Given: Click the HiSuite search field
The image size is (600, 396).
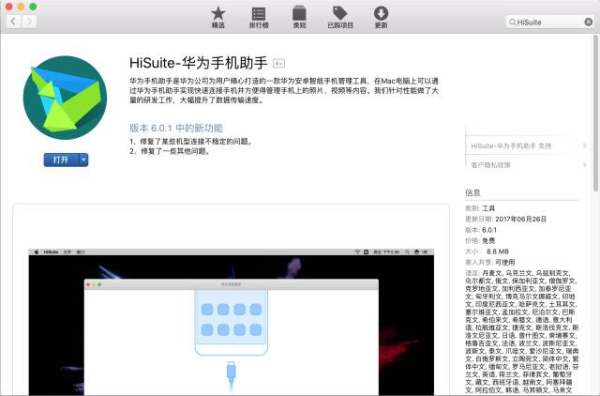Looking at the screenshot, I should (550, 22).
